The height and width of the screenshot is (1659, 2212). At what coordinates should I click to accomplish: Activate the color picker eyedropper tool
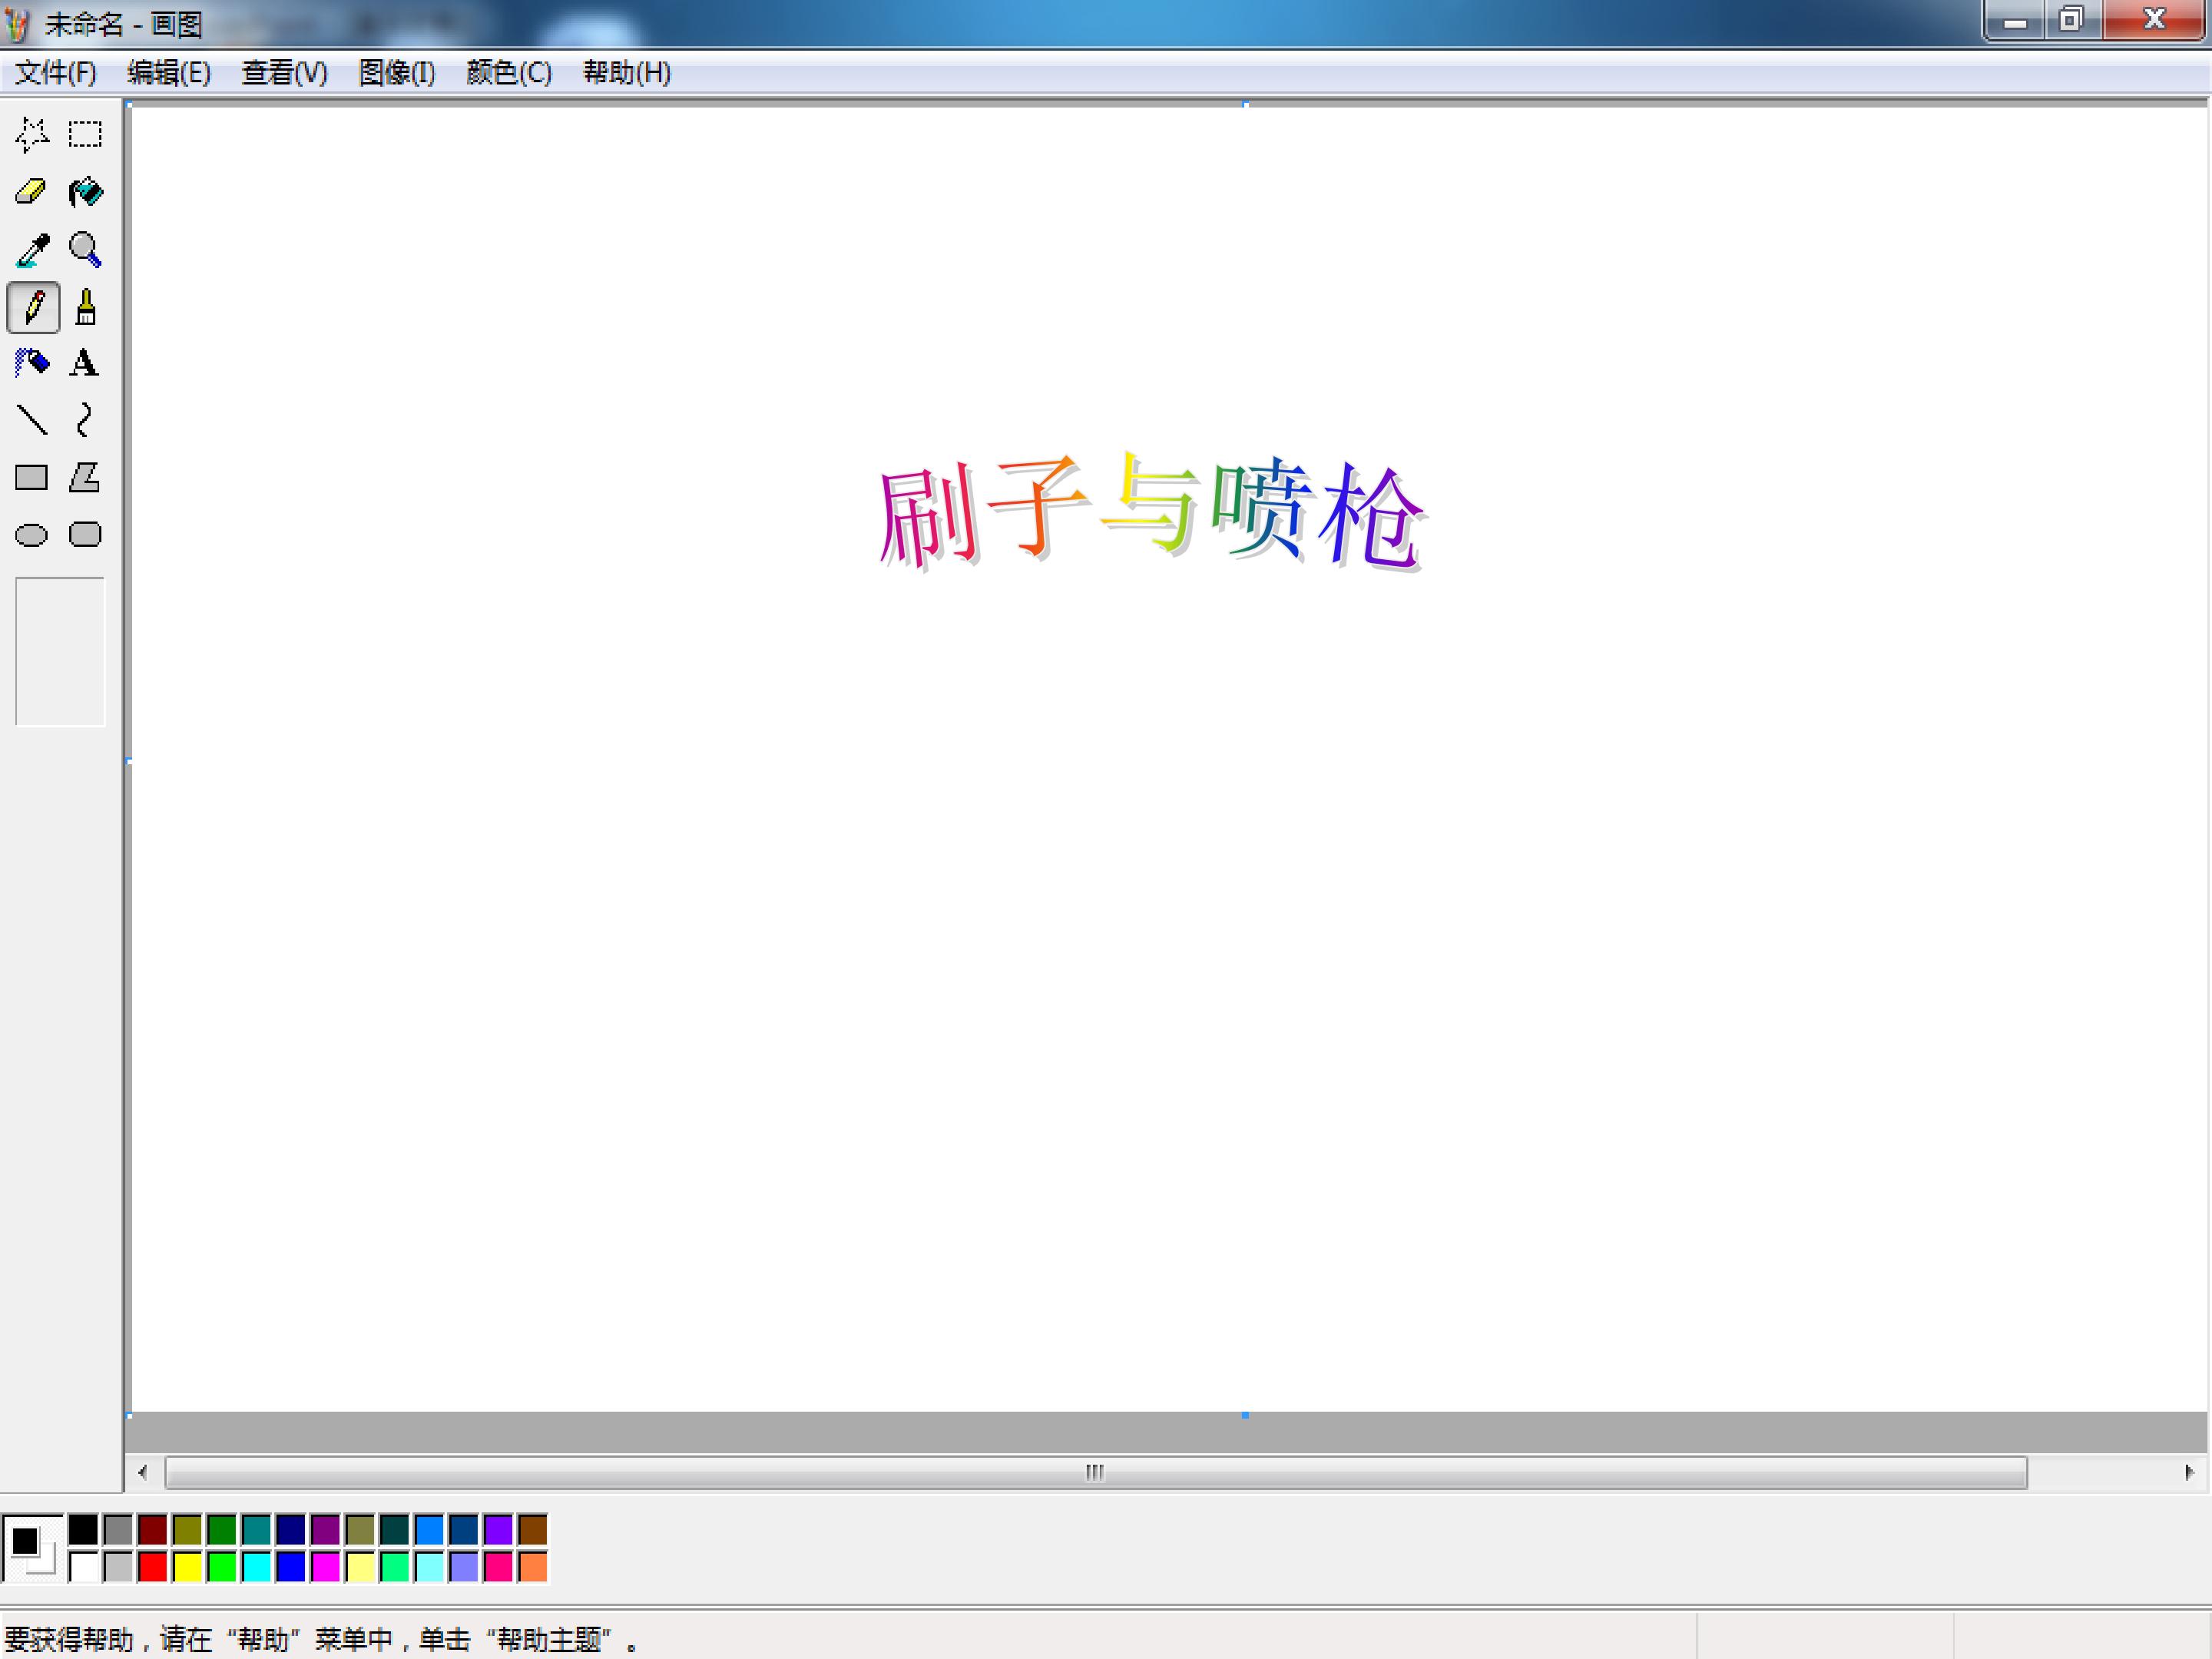(x=32, y=250)
